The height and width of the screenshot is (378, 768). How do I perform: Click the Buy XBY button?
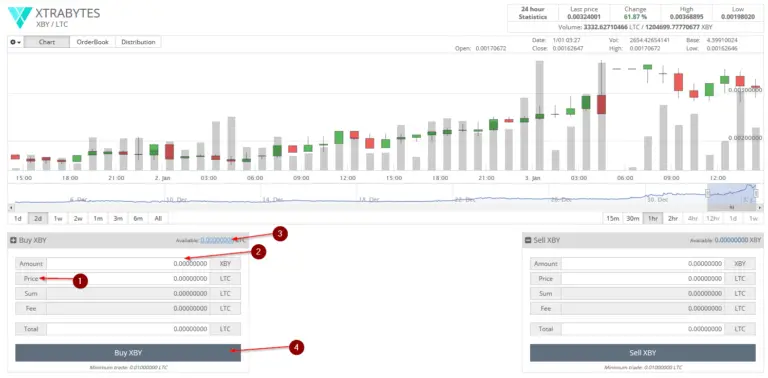click(128, 353)
